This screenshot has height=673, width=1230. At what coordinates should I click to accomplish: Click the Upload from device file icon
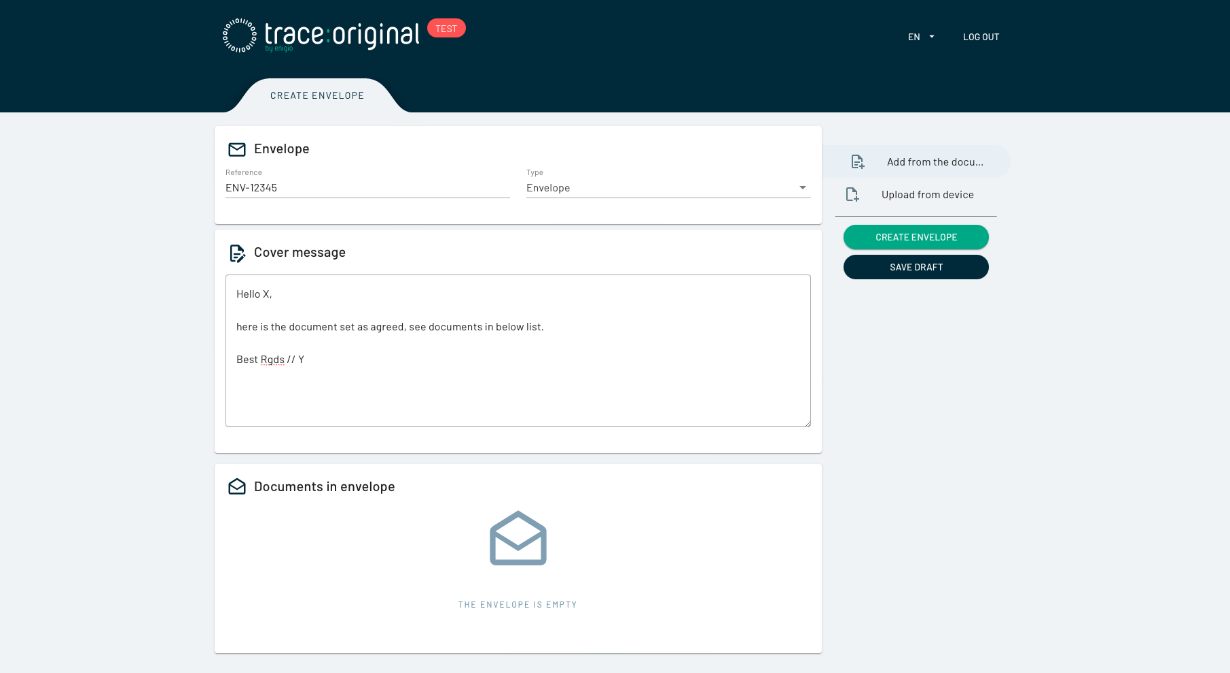coord(852,195)
